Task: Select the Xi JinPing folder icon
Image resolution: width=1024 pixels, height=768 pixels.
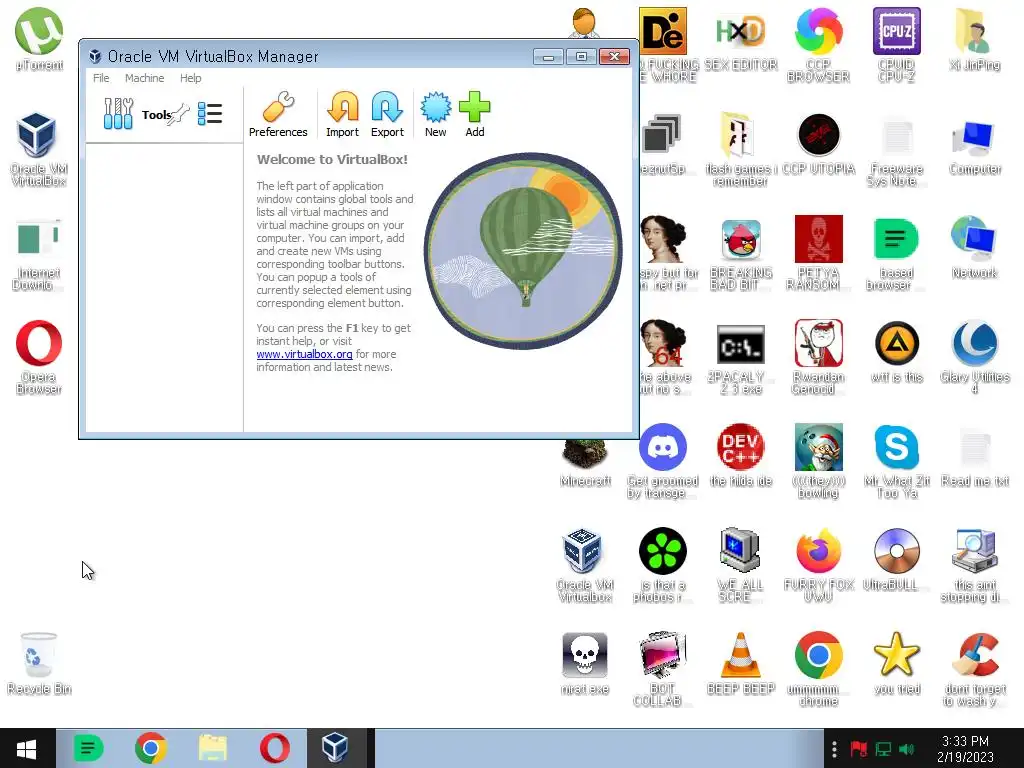Action: pos(974,39)
